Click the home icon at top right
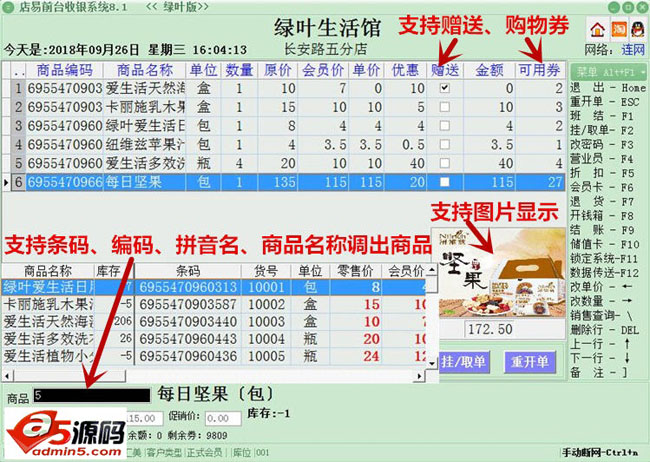The image size is (650, 462). [x=597, y=29]
